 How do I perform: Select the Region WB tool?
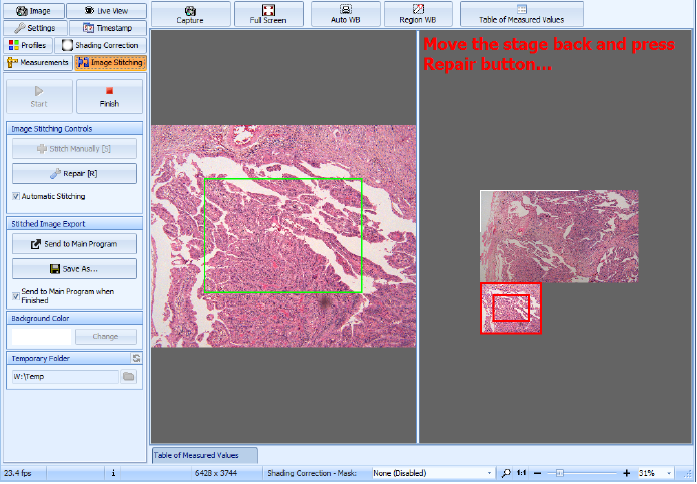click(x=418, y=13)
